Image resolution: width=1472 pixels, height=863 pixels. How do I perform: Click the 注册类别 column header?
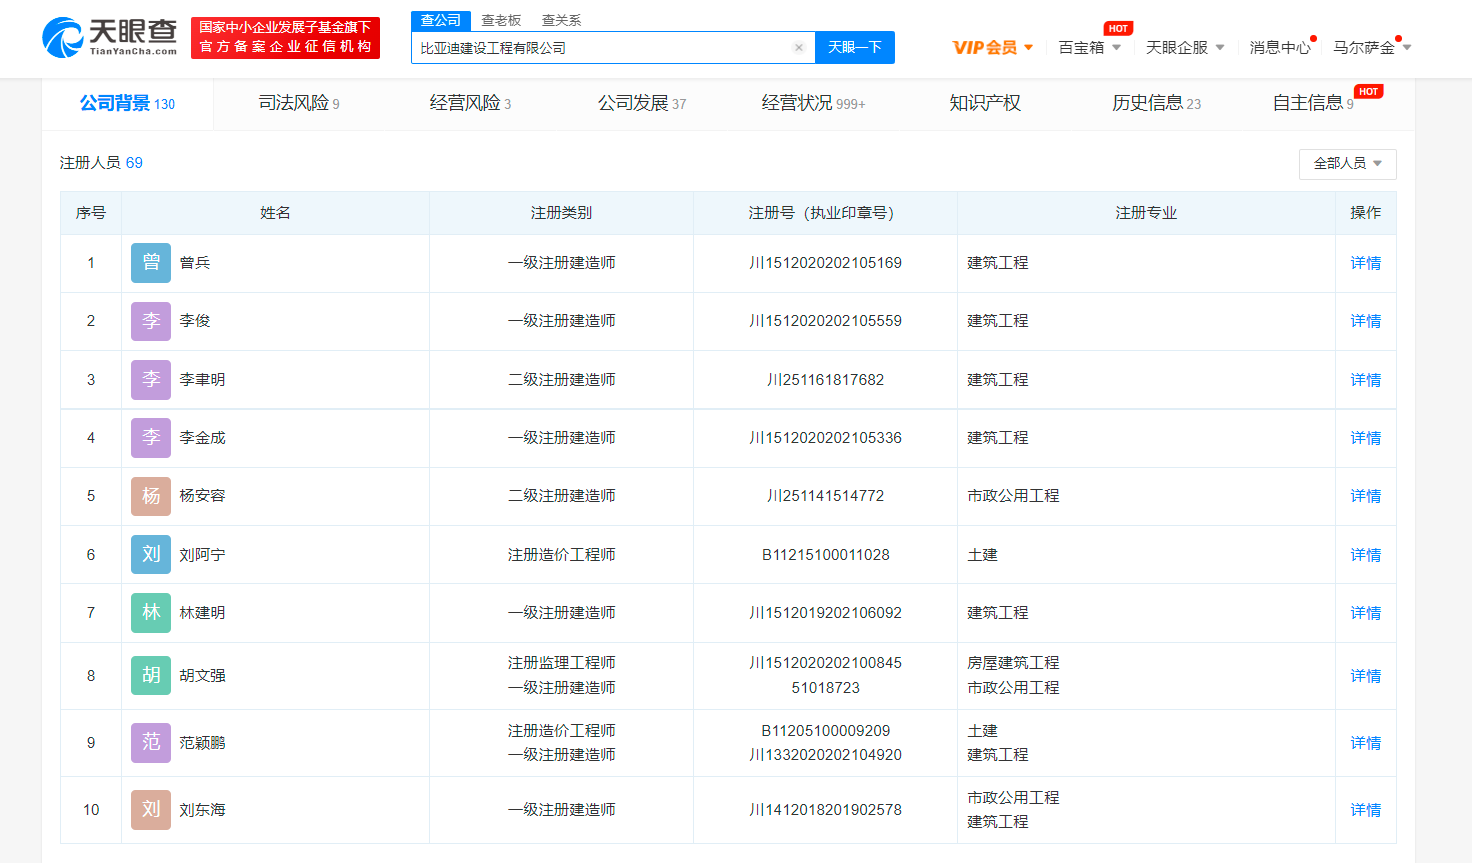click(x=561, y=213)
